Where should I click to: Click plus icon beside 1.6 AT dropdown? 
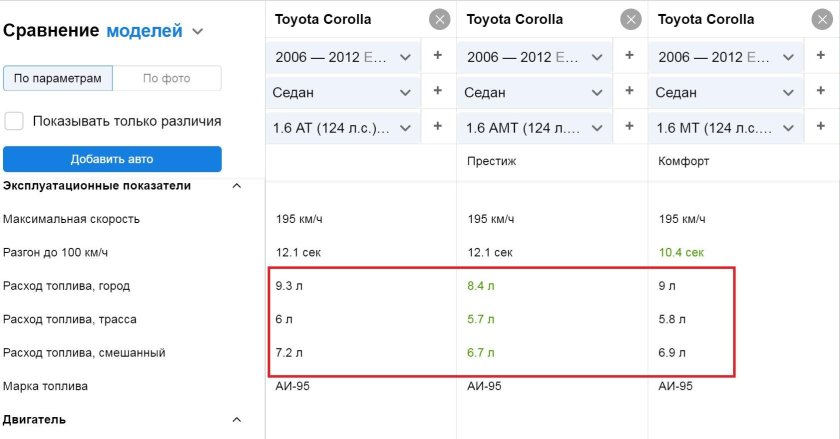(x=438, y=127)
